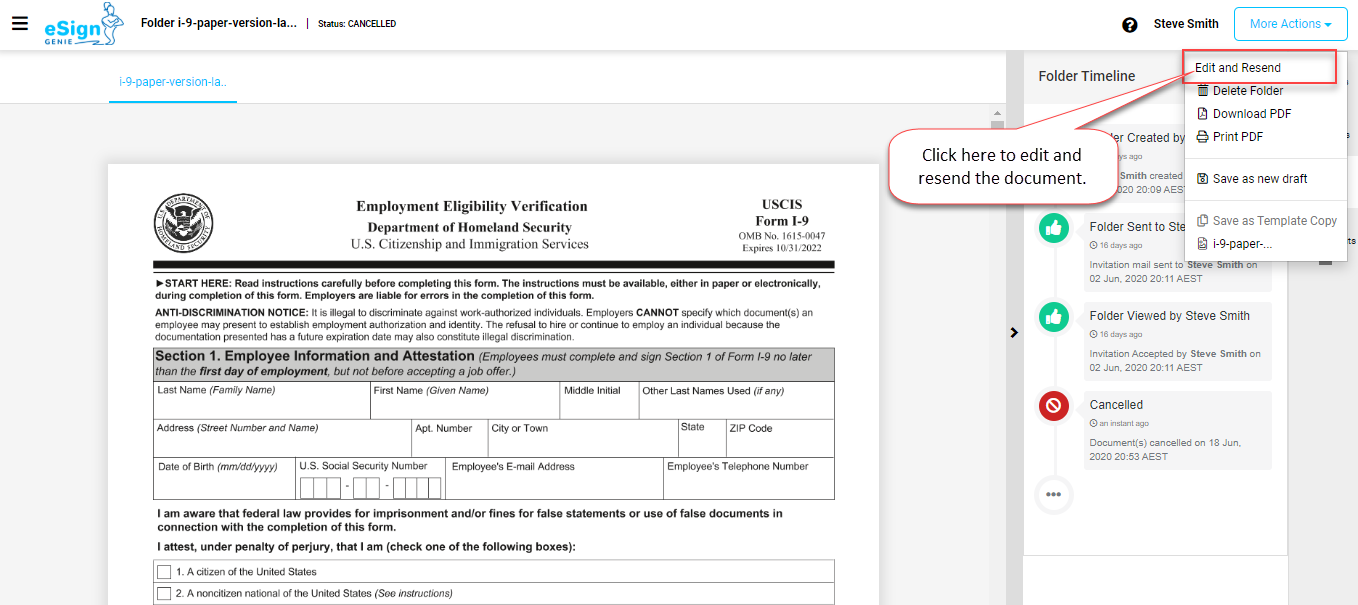Viewport: 1358px width, 605px height.
Task: Click the Folder Viewed by Steve Smith entry
Action: [1170, 316]
